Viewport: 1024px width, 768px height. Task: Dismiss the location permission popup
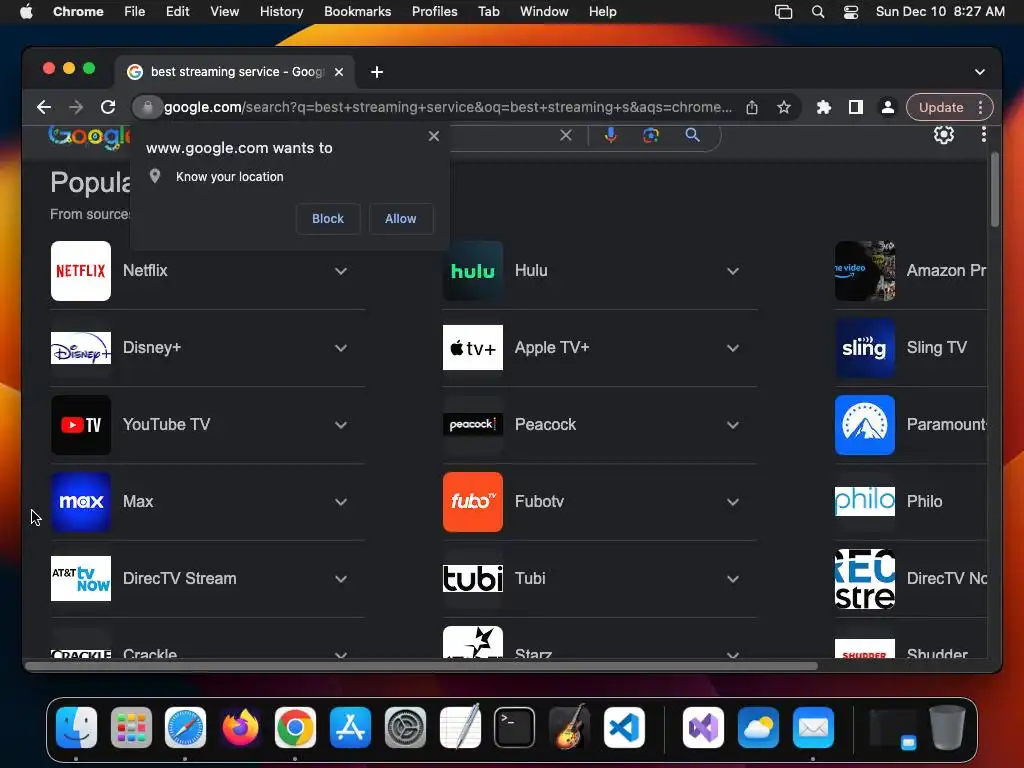tap(434, 136)
